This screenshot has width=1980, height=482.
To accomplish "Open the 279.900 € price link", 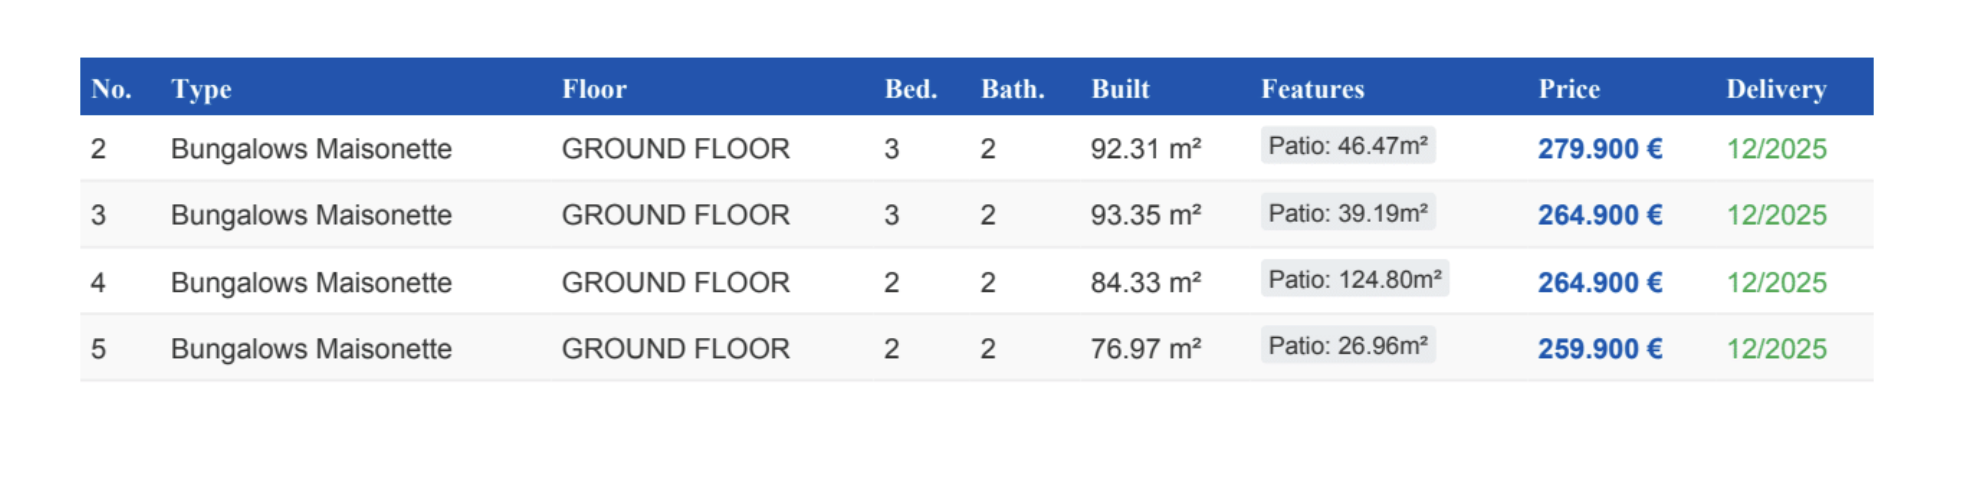I will click(x=1600, y=149).
